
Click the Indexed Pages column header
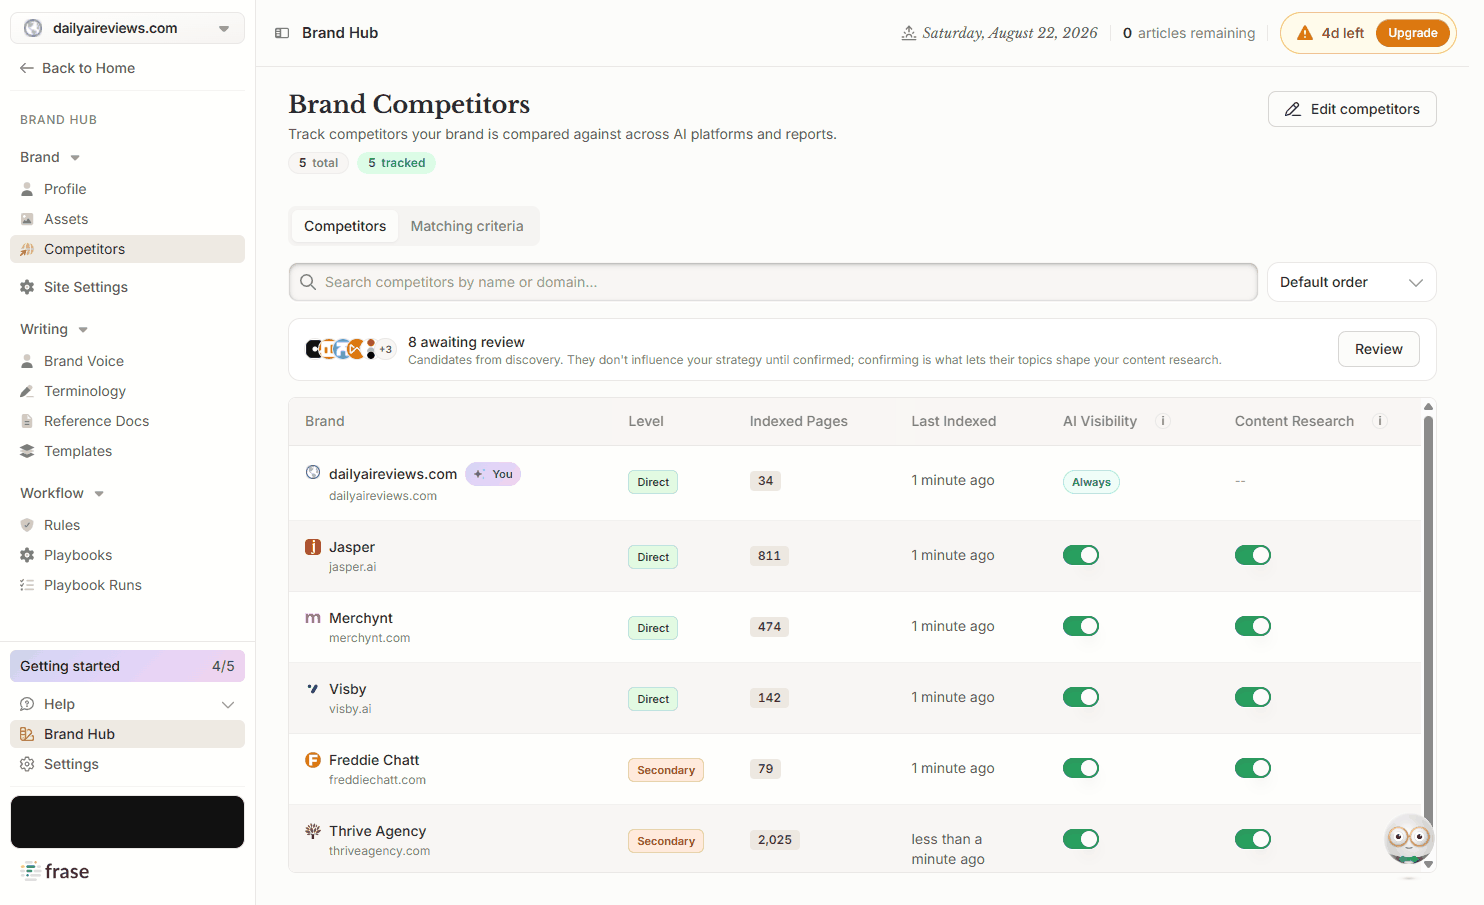click(x=798, y=421)
